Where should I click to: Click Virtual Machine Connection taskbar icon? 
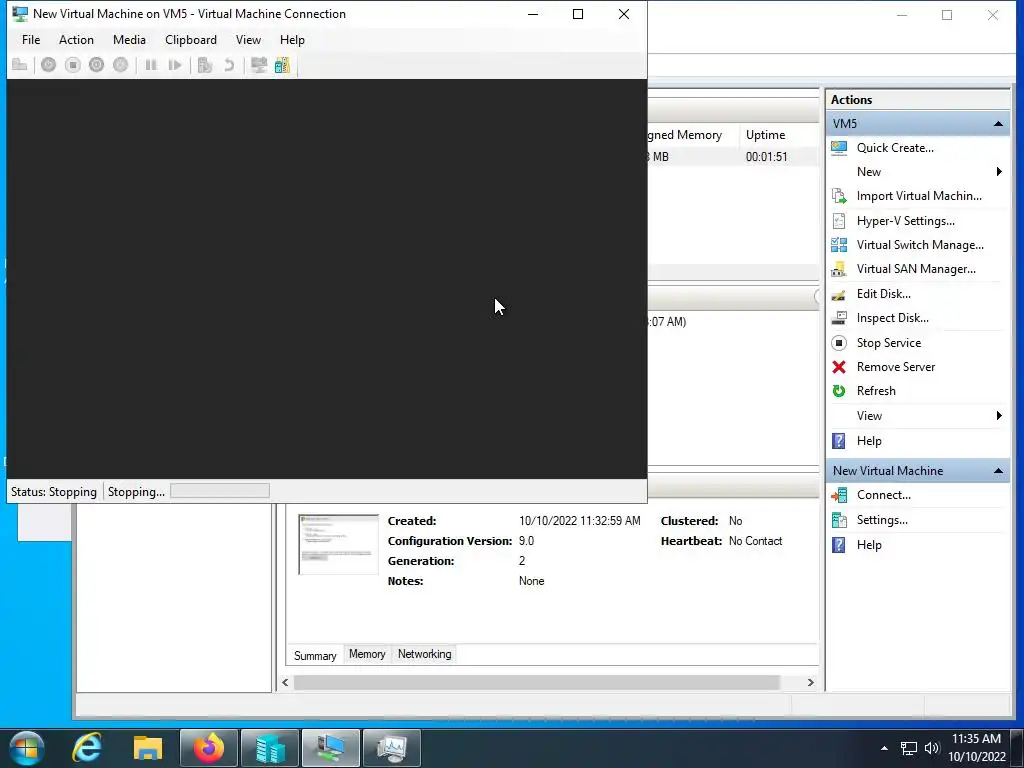pos(331,748)
